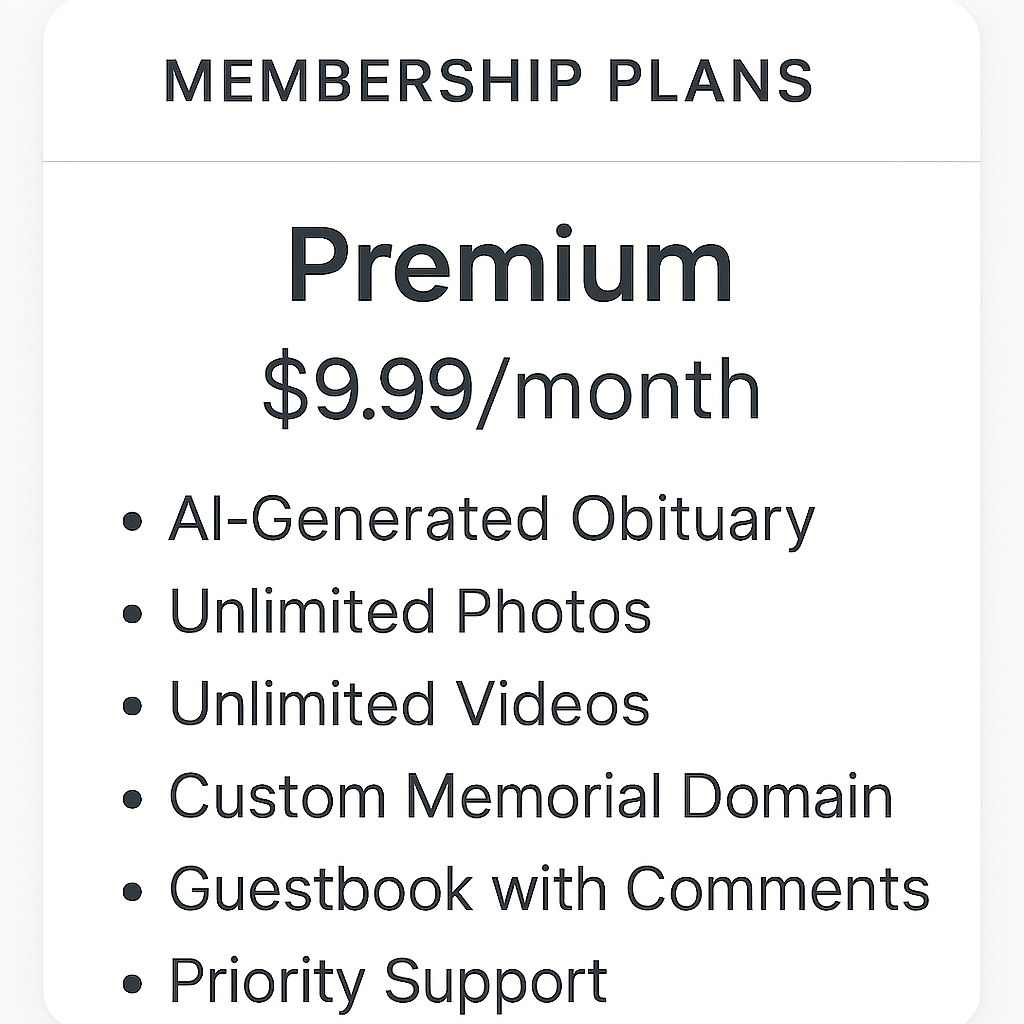Click bullet dot beside Guestbook with Comments
Image resolution: width=1024 pixels, height=1024 pixels.
[x=131, y=892]
